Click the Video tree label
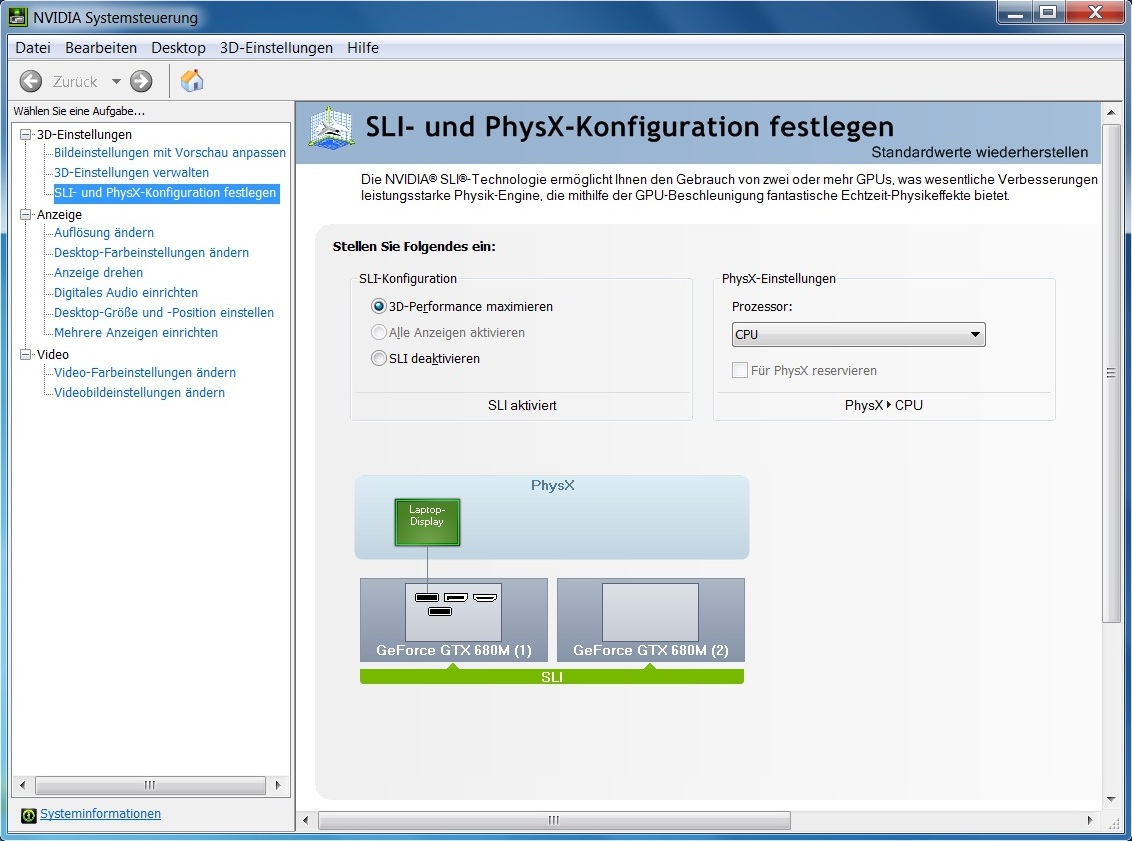 53,354
